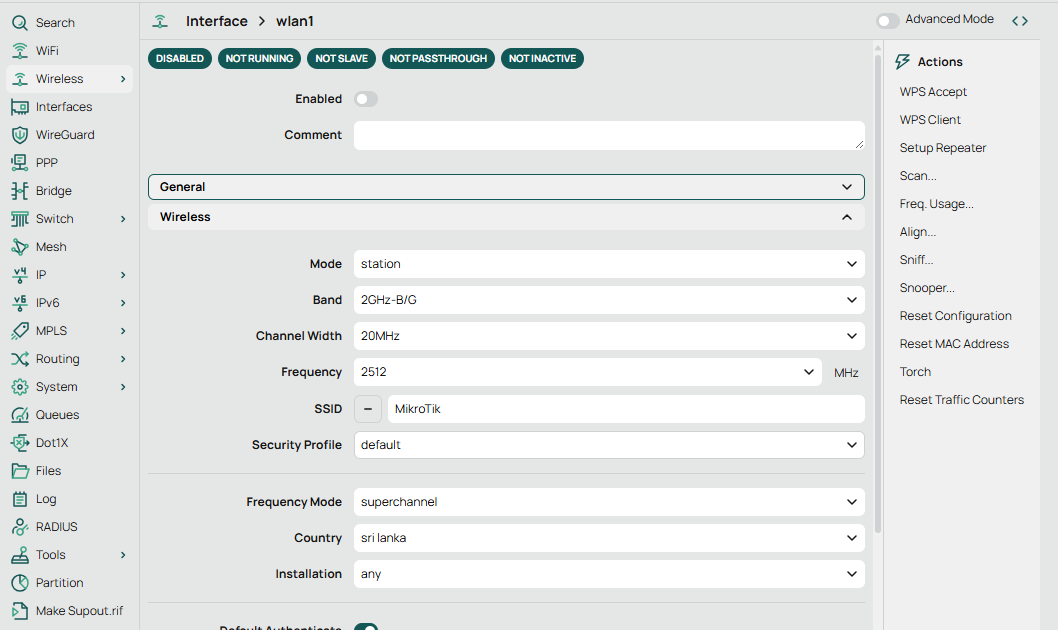
Task: Click the Search magnifier icon in sidebar
Action: [19, 23]
